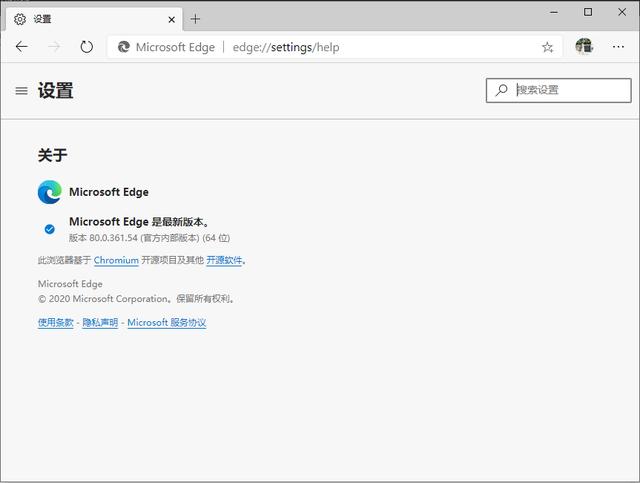Open the 使用条款 link
This screenshot has width=640, height=483.
pos(56,323)
